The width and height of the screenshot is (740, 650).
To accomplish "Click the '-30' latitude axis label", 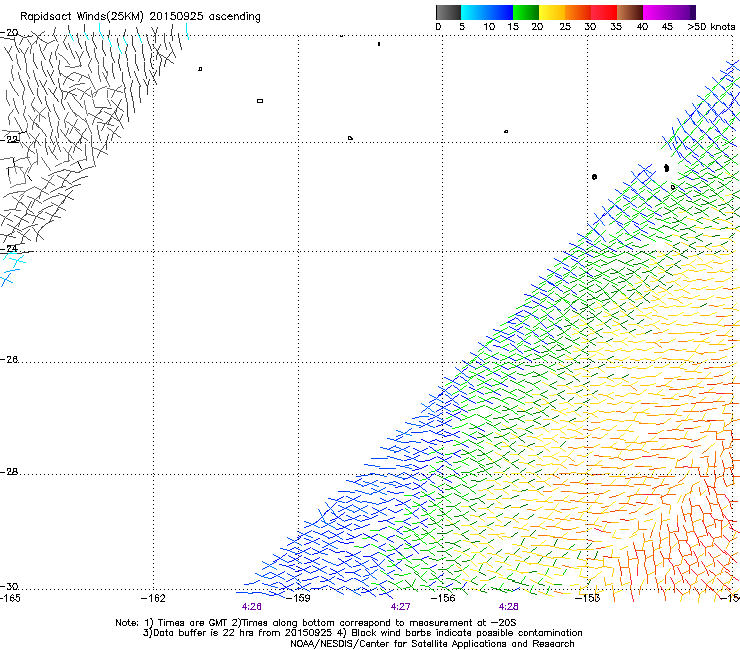I will [9, 586].
